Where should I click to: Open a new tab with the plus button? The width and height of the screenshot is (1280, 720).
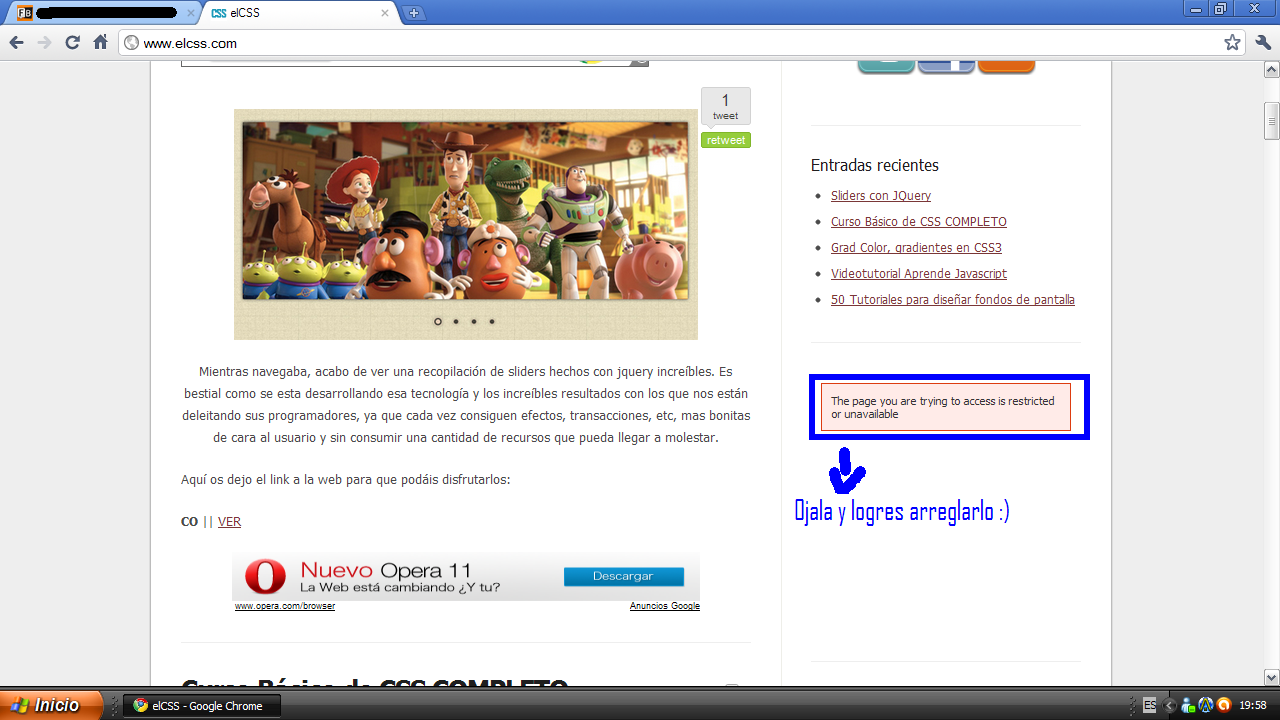414,13
